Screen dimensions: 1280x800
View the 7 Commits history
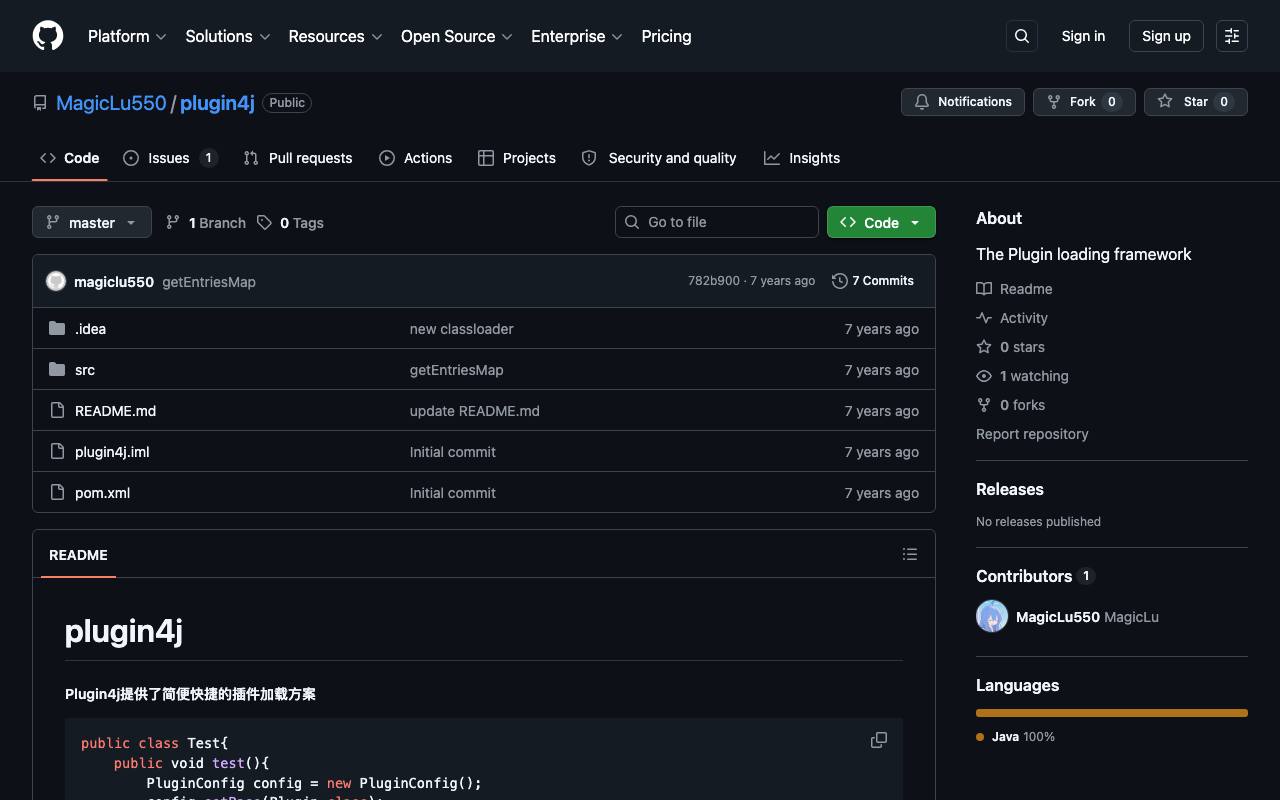click(x=873, y=281)
